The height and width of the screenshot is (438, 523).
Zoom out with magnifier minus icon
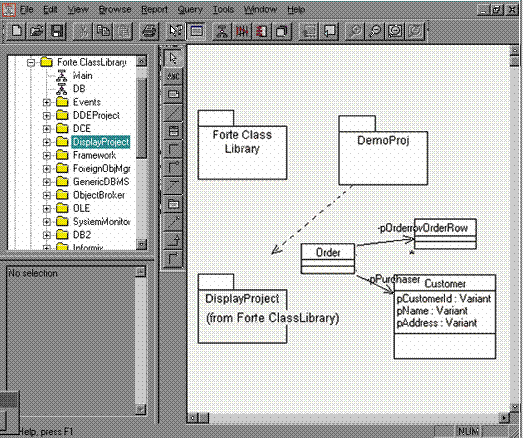point(376,31)
